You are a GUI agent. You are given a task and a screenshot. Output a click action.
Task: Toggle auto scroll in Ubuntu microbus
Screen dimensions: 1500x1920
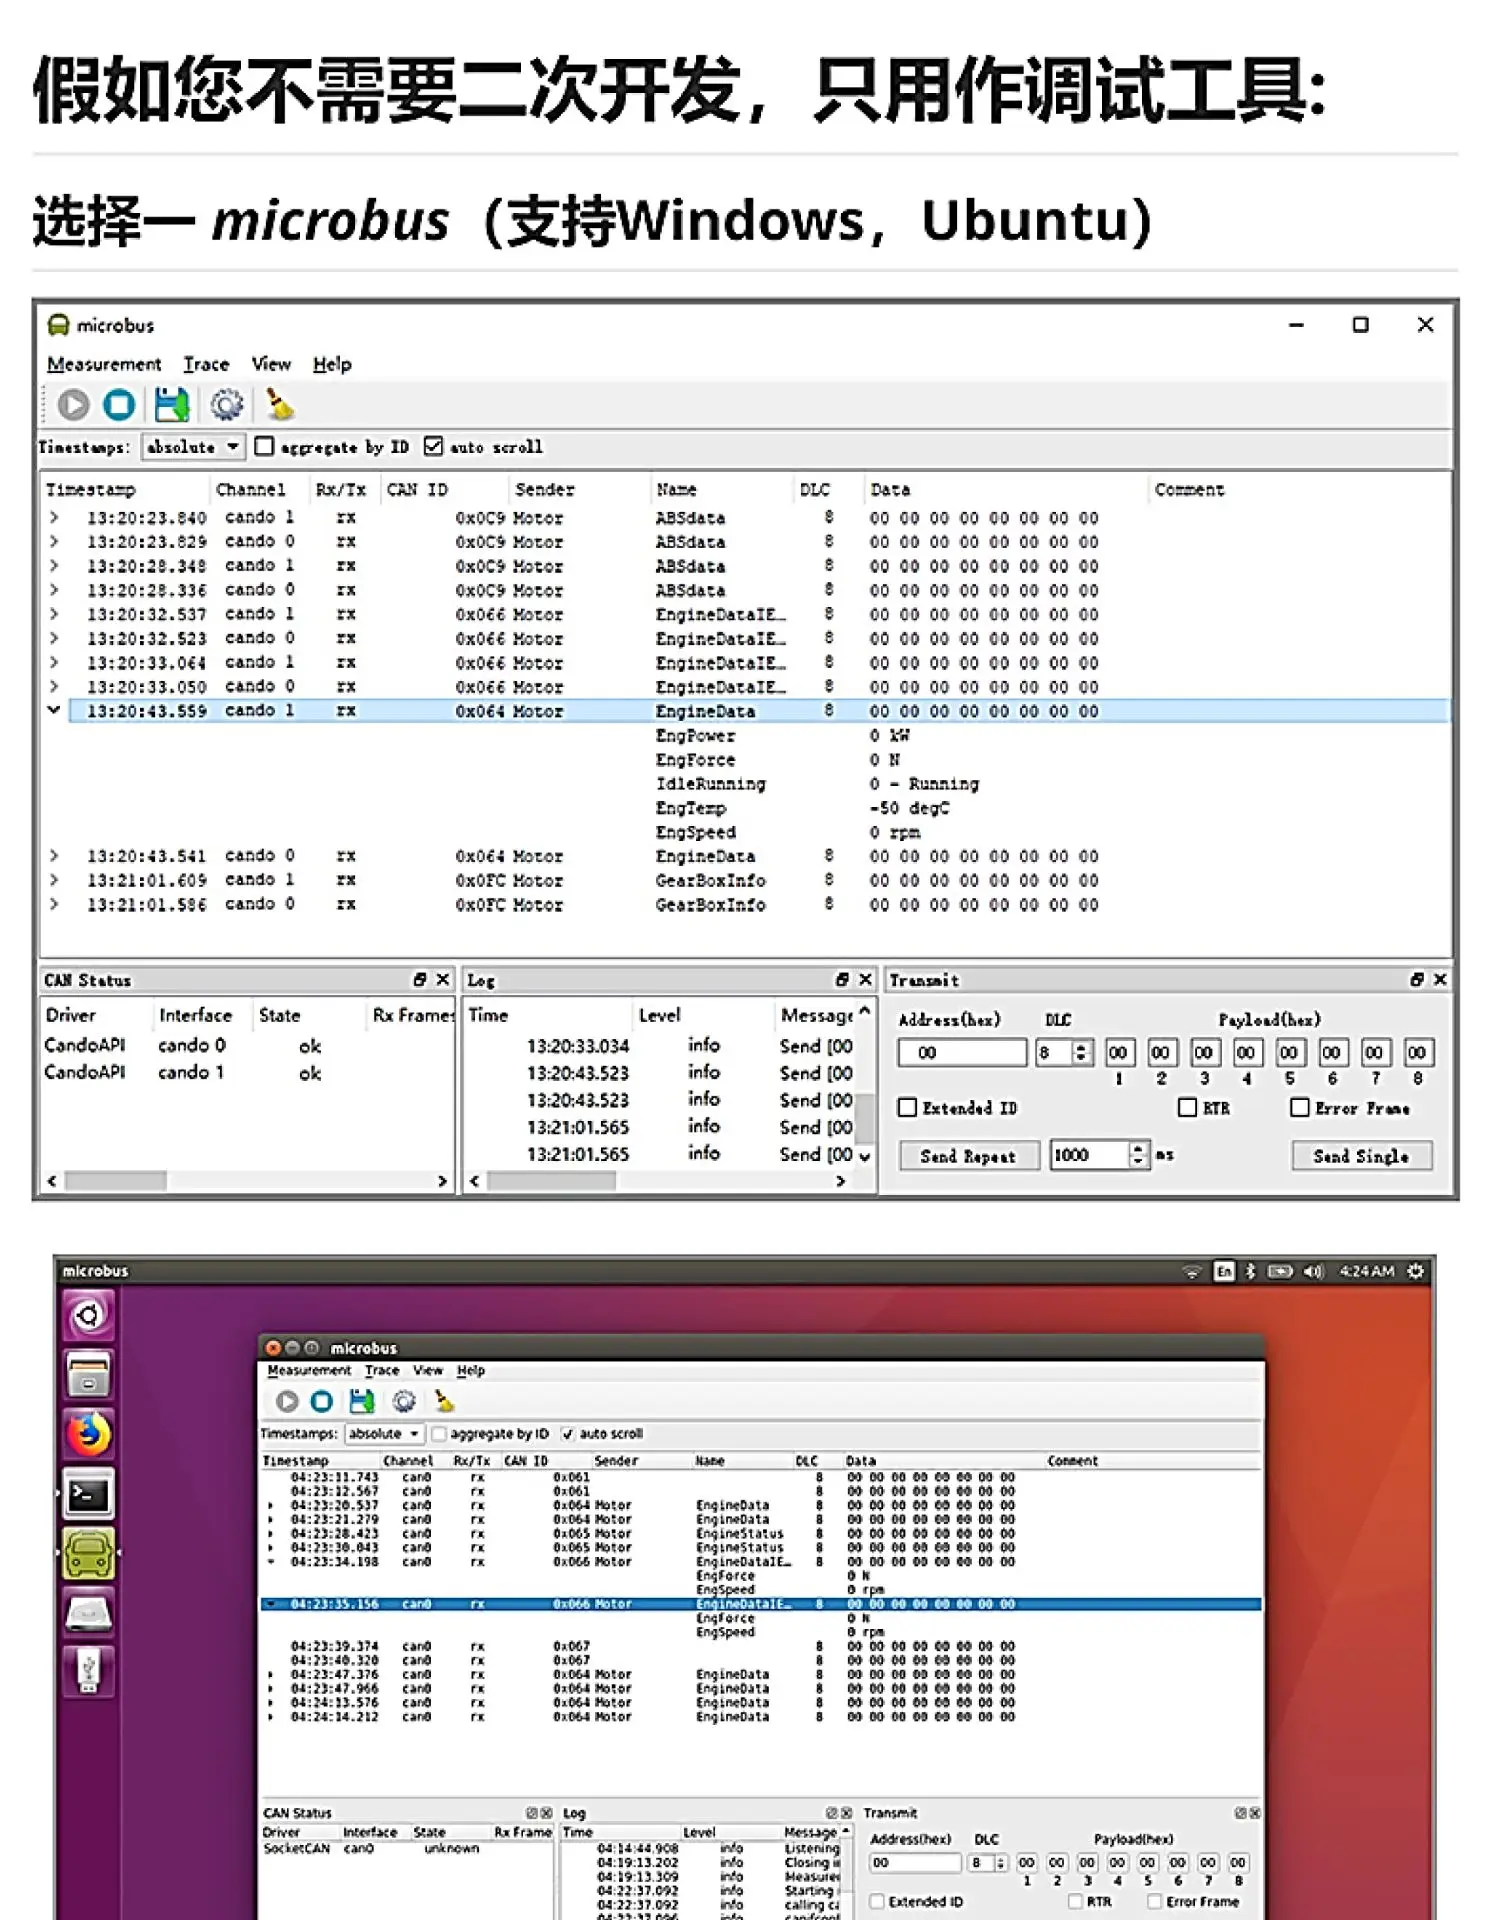pos(568,1434)
